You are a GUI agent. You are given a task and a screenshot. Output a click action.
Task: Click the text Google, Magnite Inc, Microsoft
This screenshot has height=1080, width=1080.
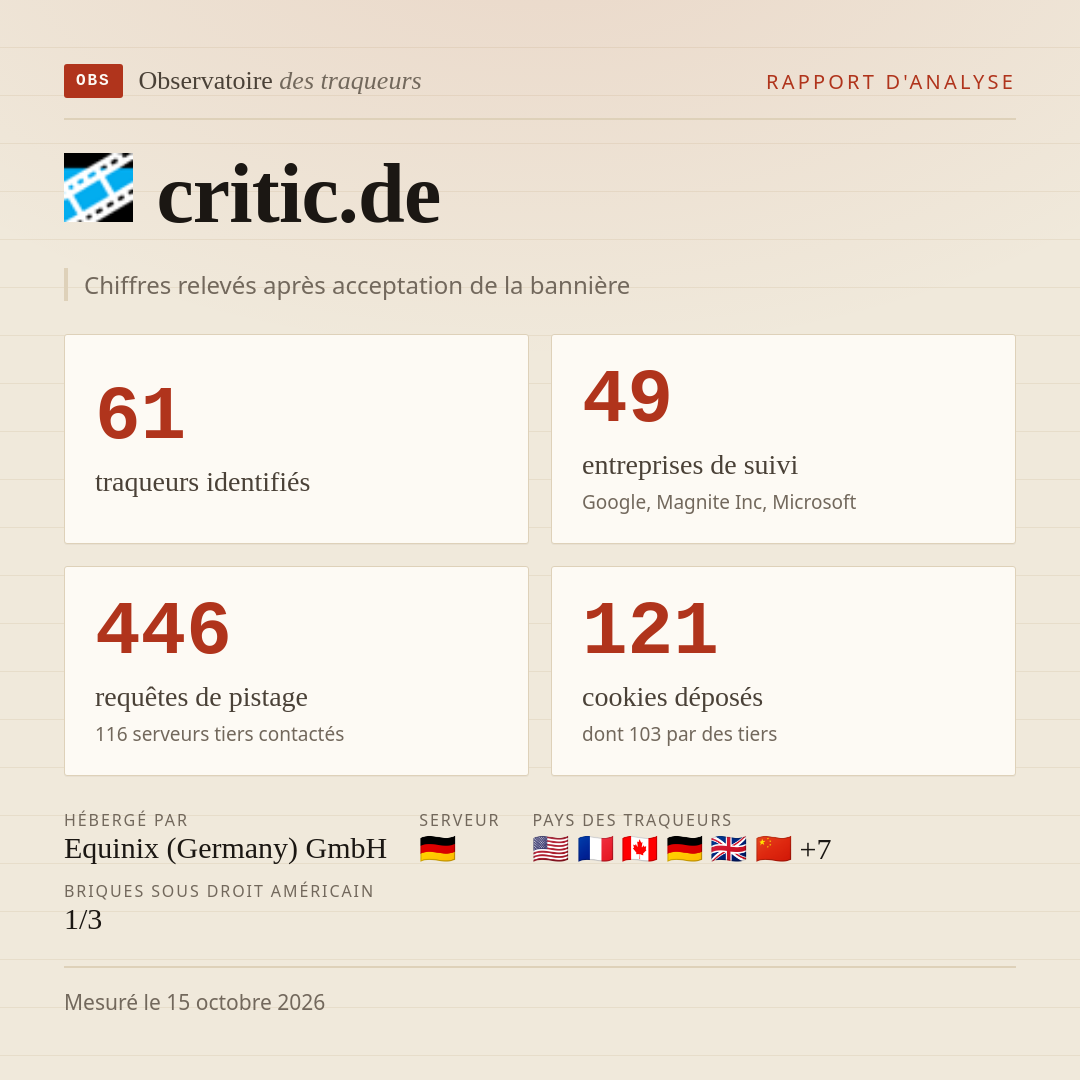pyautogui.click(x=719, y=502)
